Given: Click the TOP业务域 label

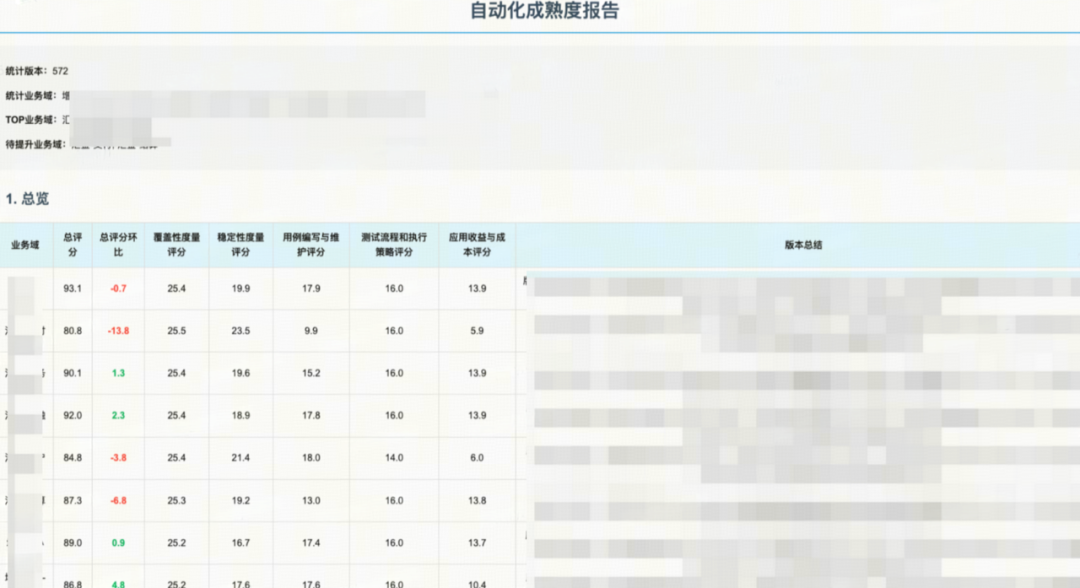Looking at the screenshot, I should tap(30, 120).
